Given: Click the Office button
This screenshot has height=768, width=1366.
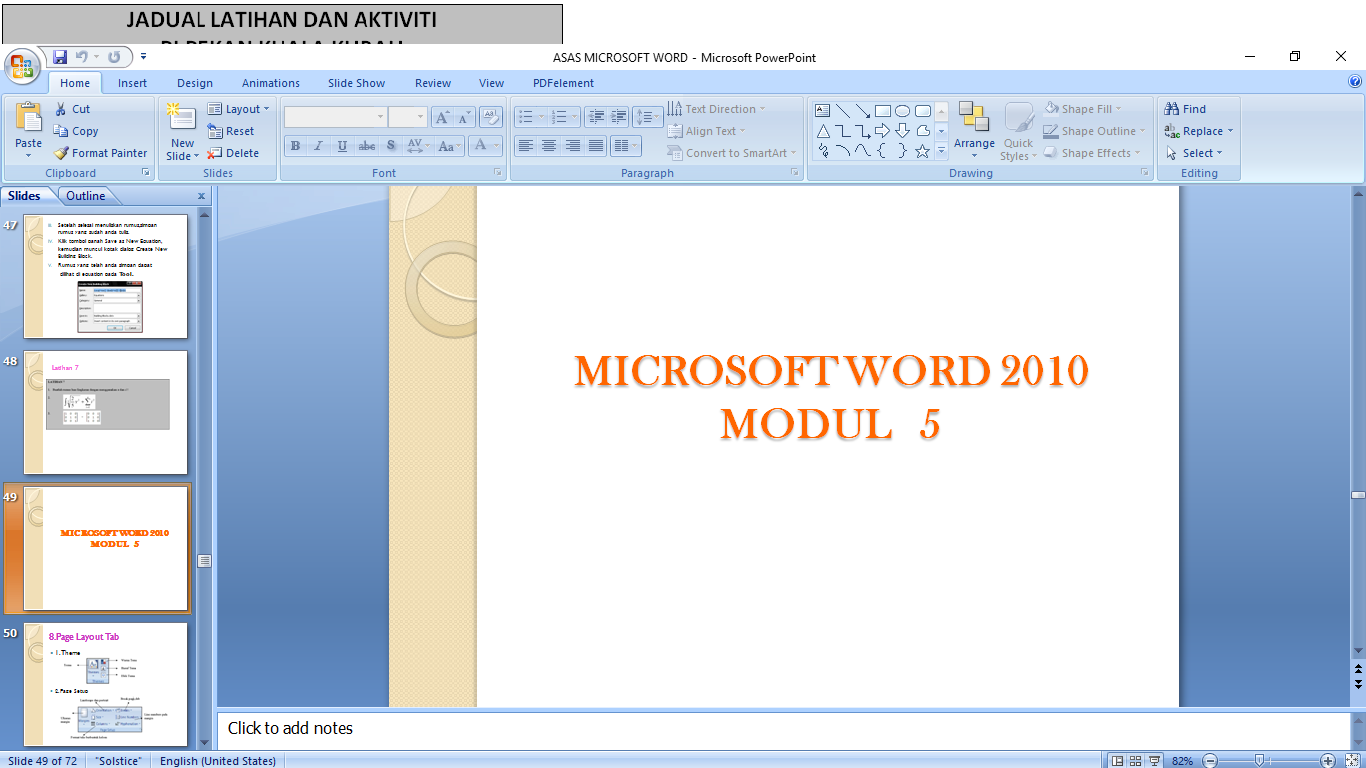Looking at the screenshot, I should tap(22, 67).
